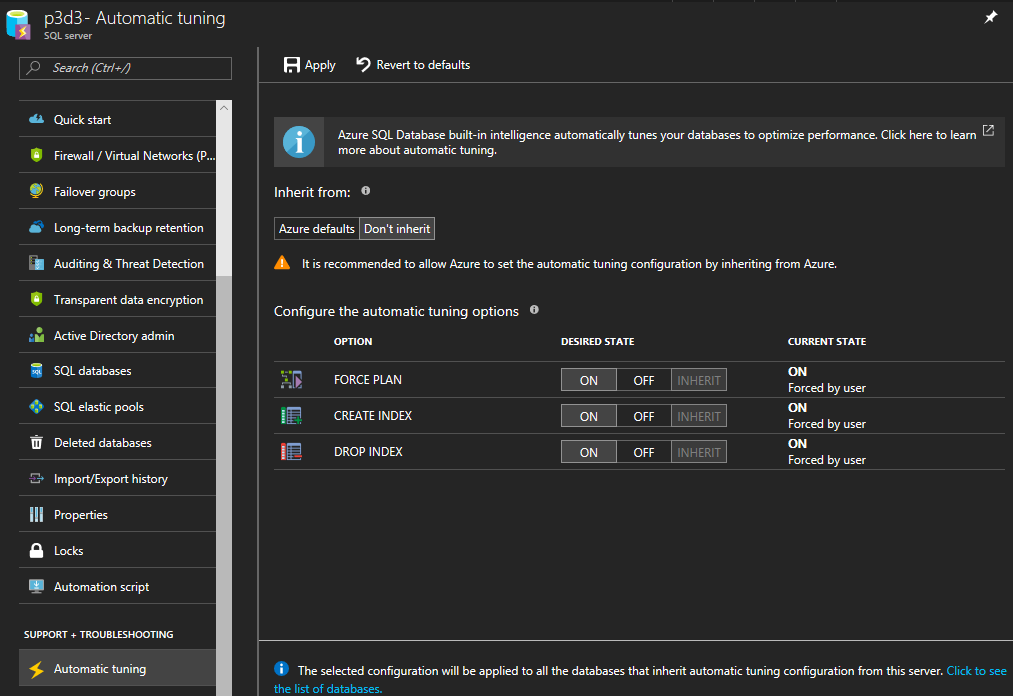This screenshot has width=1013, height=696.
Task: Open the SQL databases menu item
Action: pos(92,371)
